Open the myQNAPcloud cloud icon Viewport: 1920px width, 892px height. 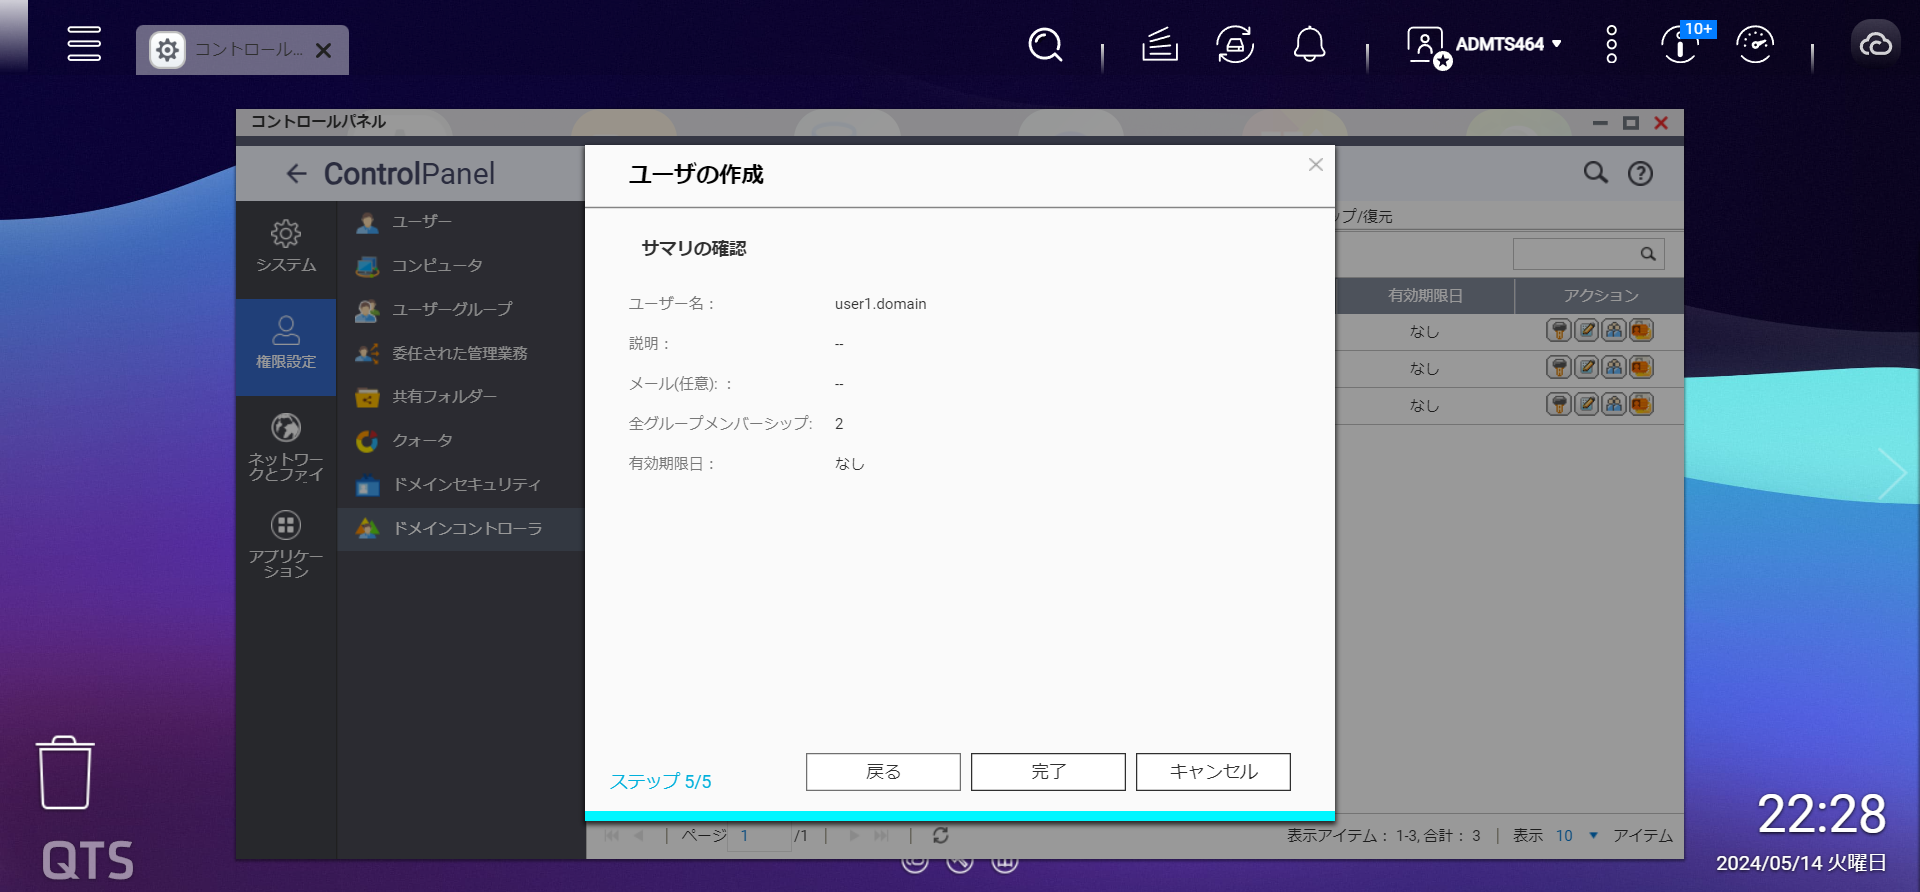1875,45
